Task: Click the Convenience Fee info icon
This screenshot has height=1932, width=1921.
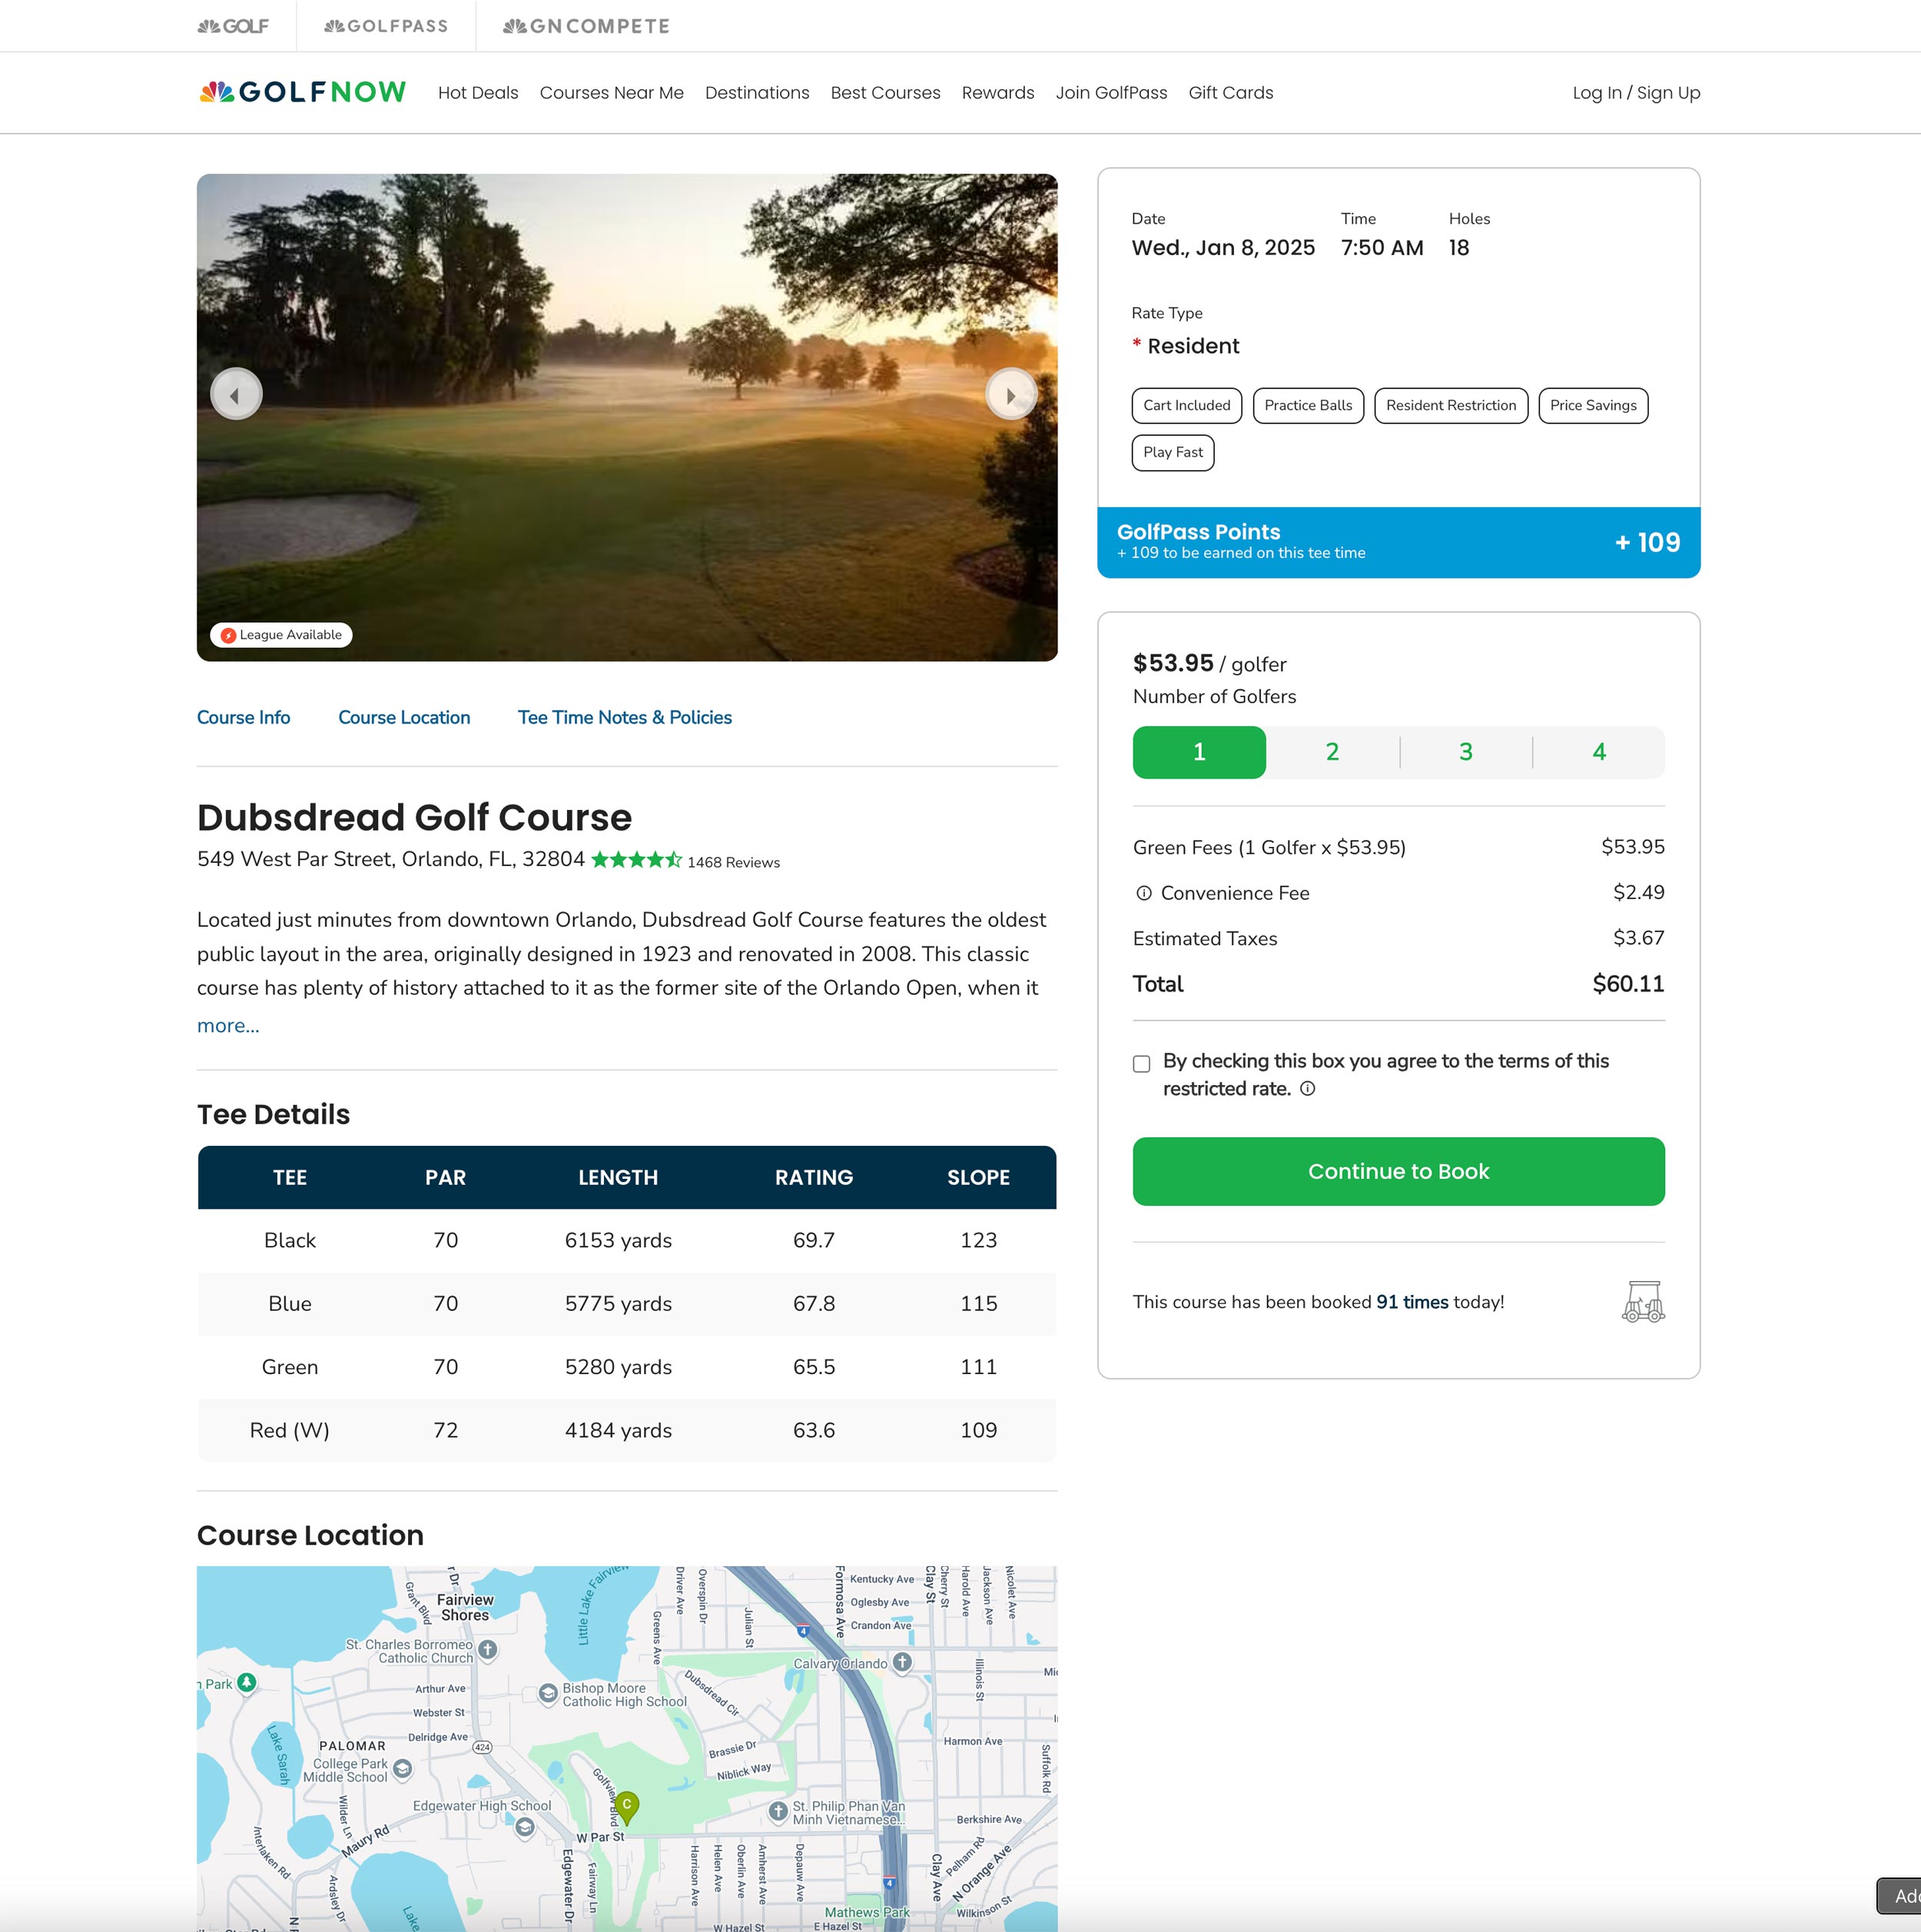Action: (1143, 893)
